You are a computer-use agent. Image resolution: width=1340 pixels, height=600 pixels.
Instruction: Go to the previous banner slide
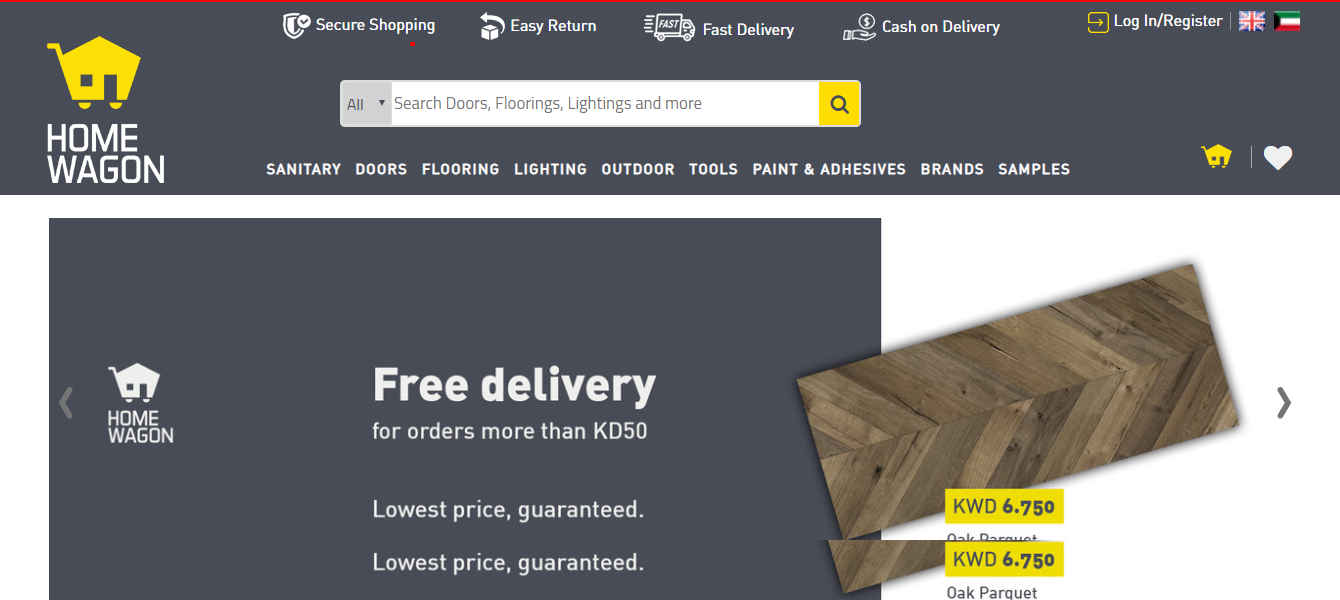[x=66, y=402]
